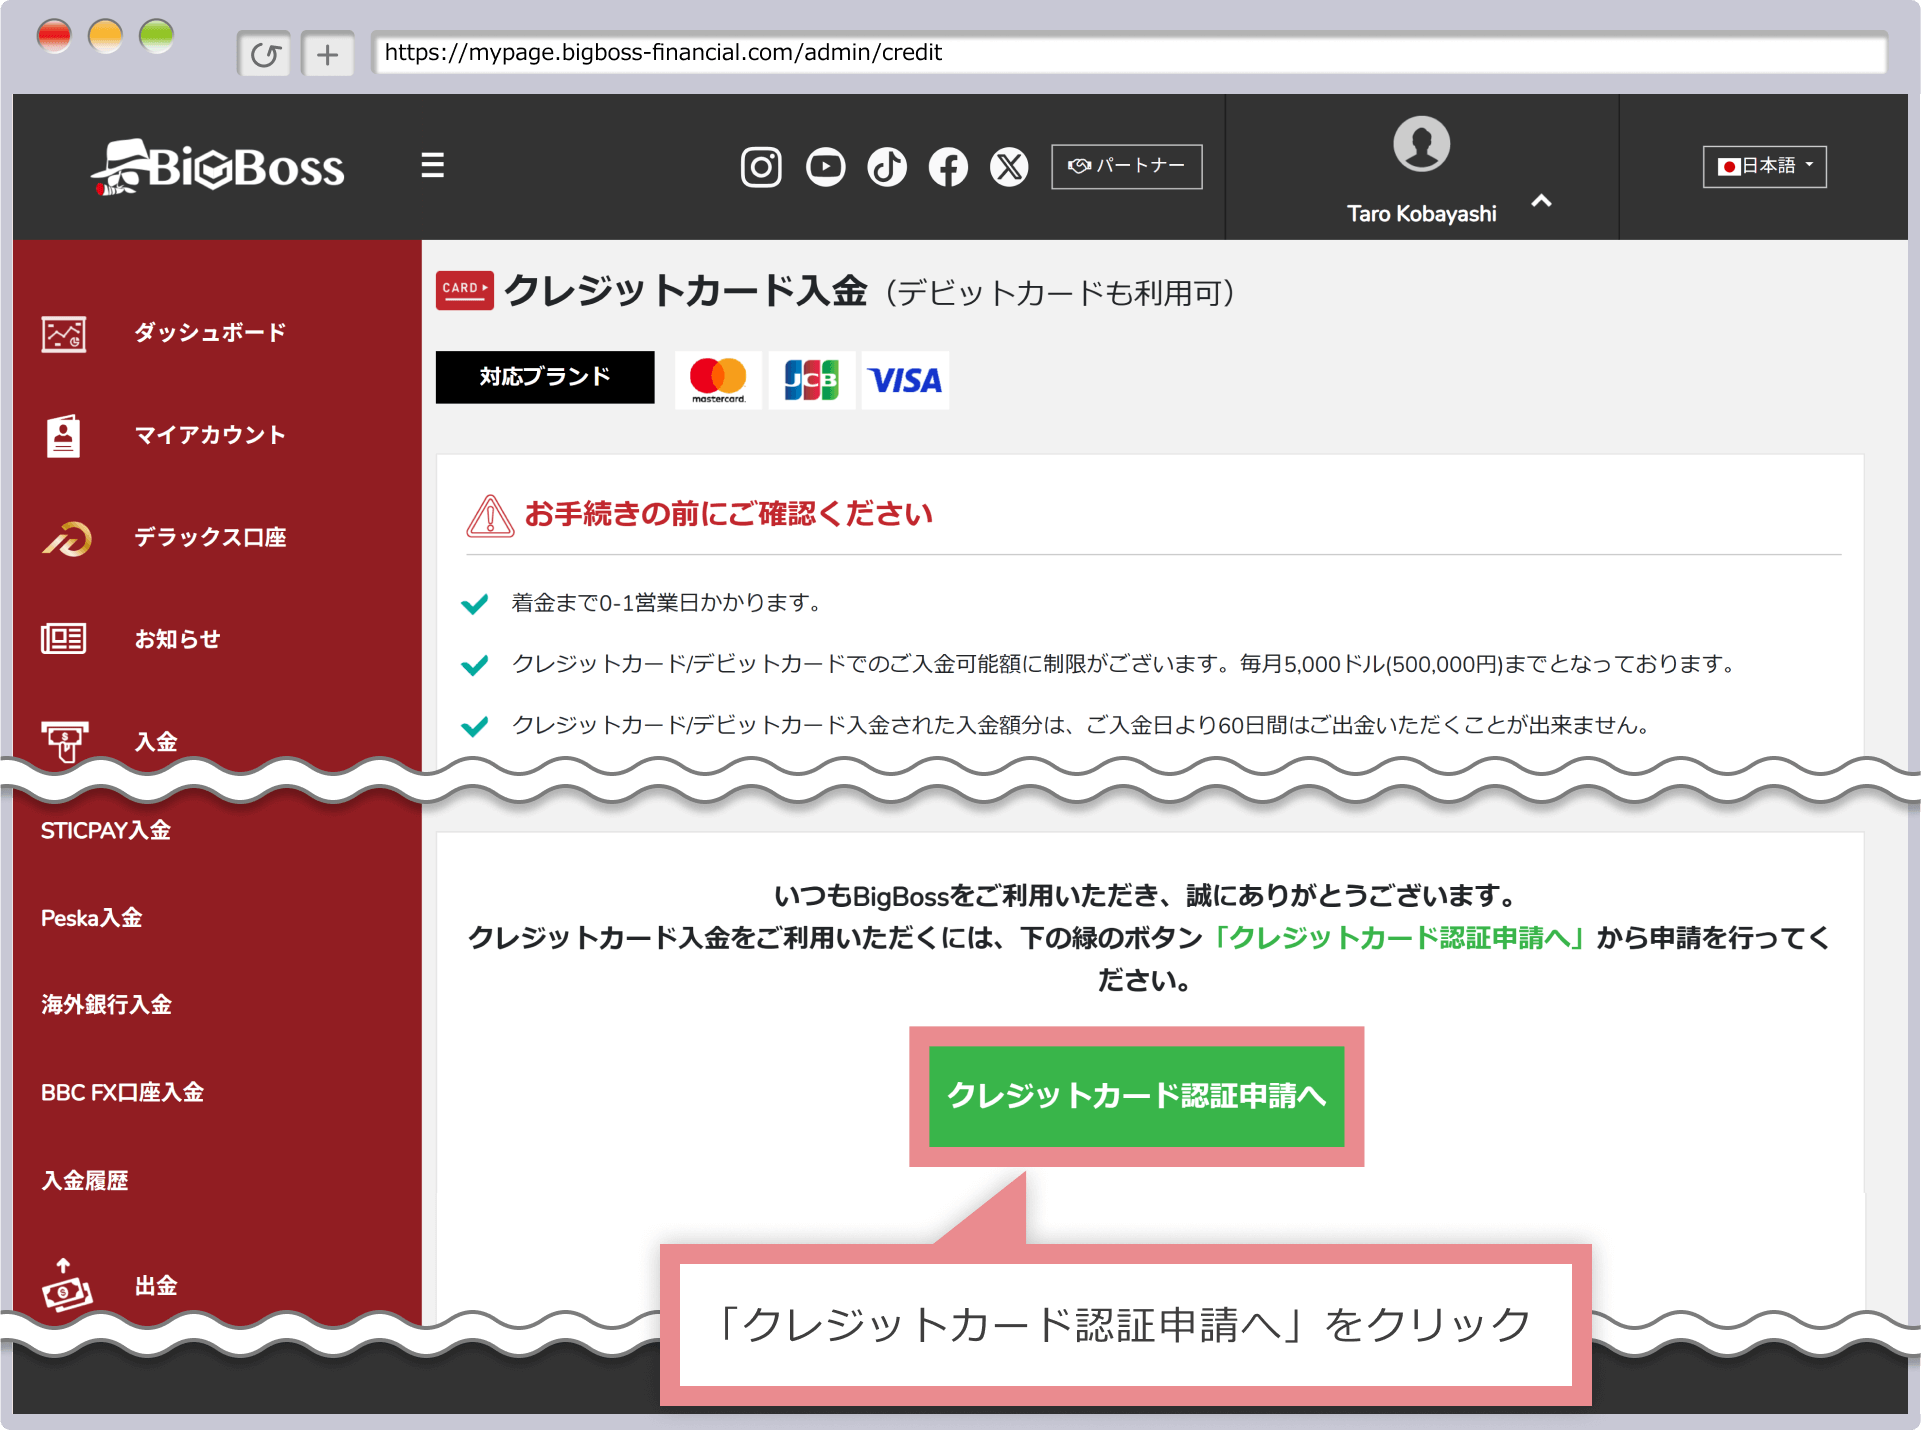Open the X (Twitter) icon
1921x1430 pixels.
click(x=1009, y=167)
